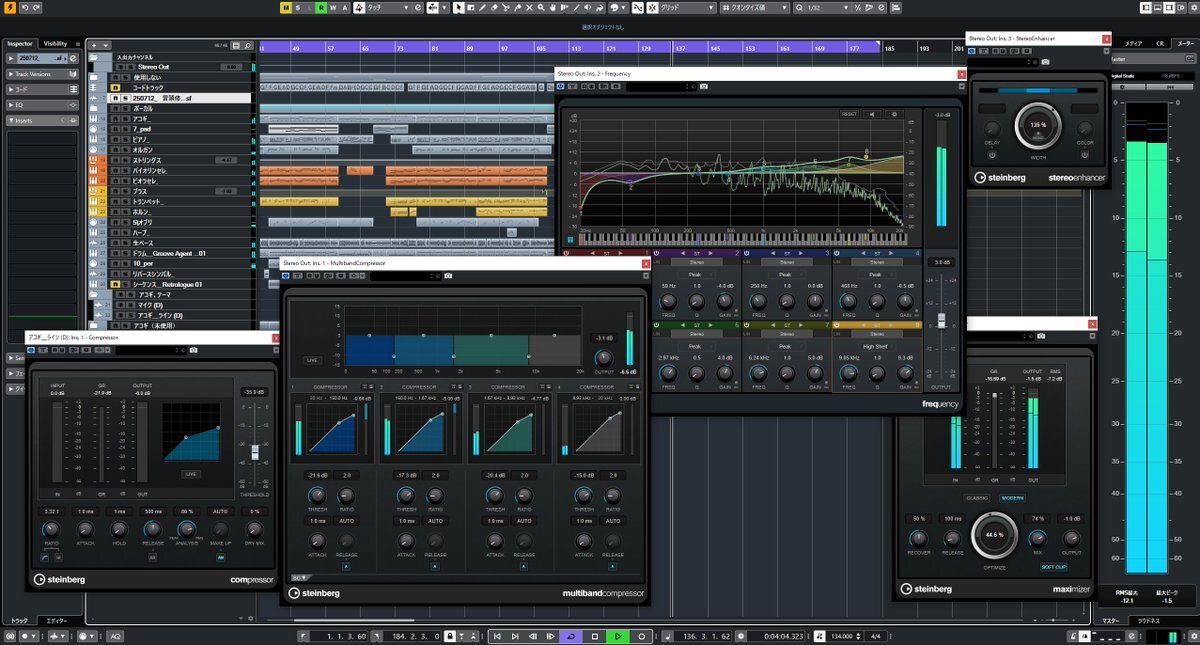
Task: Go to the previous marker in transport
Action: point(497,636)
